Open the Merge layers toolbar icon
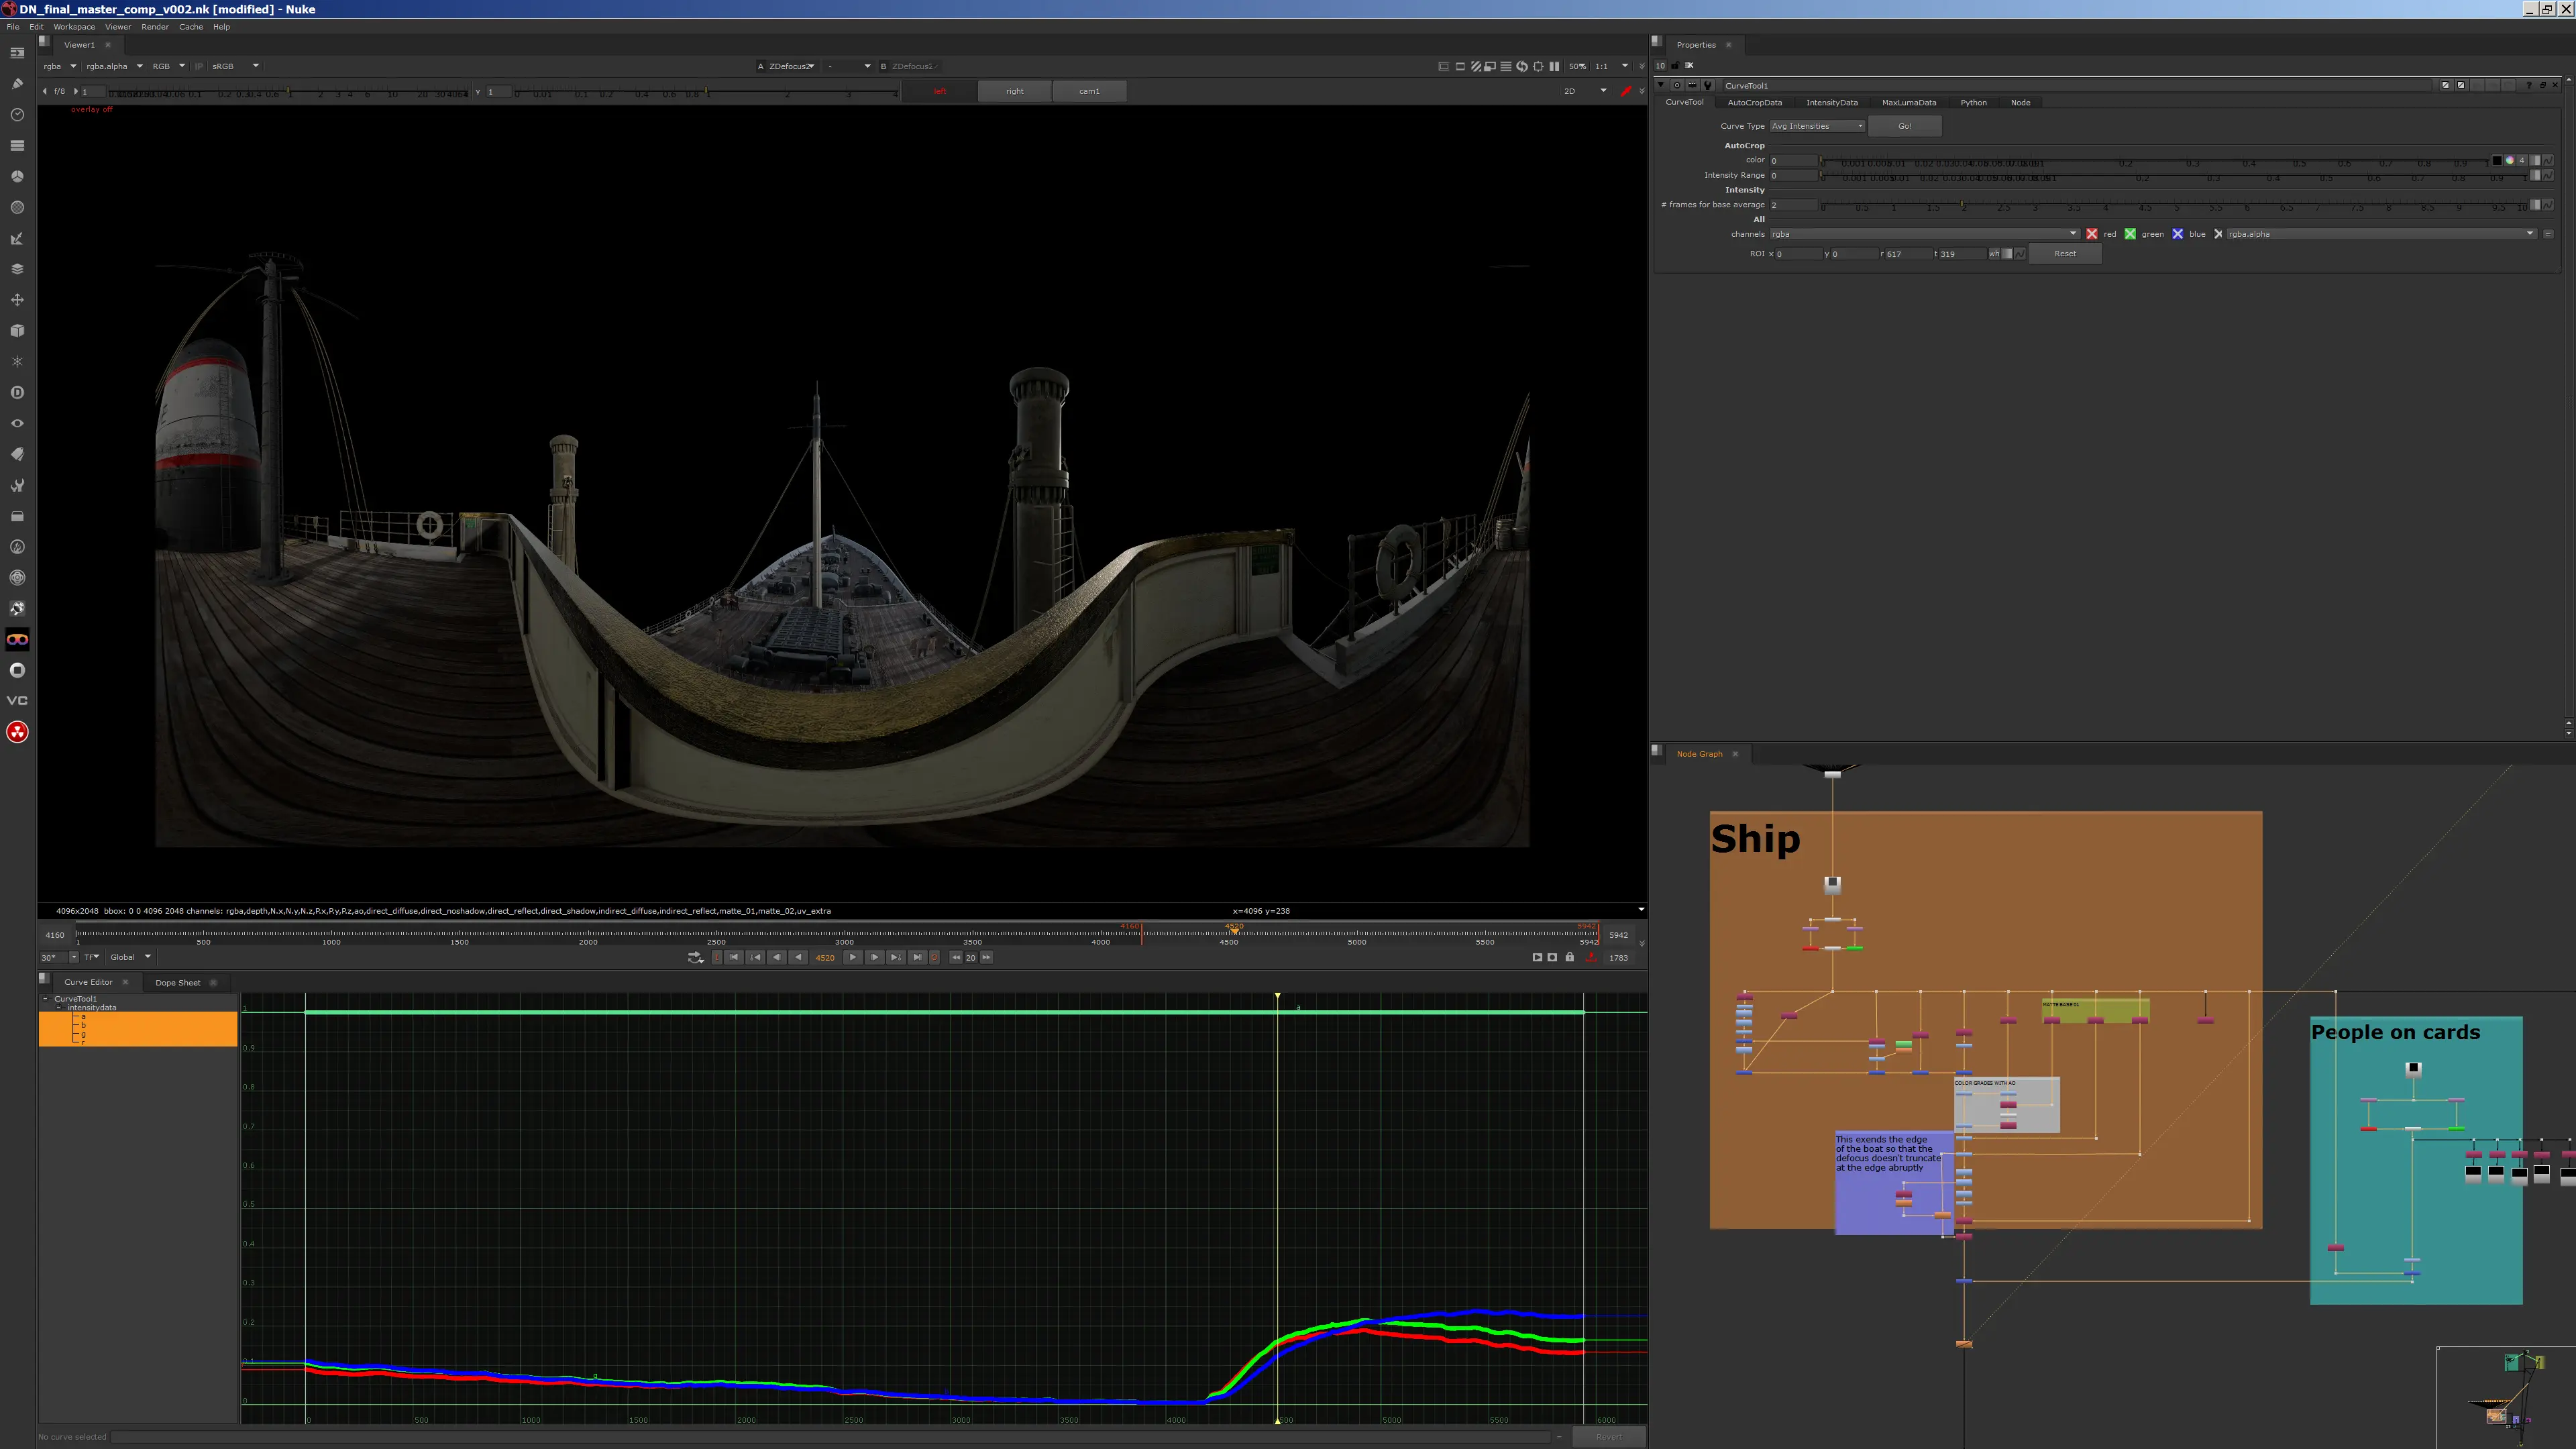The height and width of the screenshot is (1449, 2576). [17, 269]
